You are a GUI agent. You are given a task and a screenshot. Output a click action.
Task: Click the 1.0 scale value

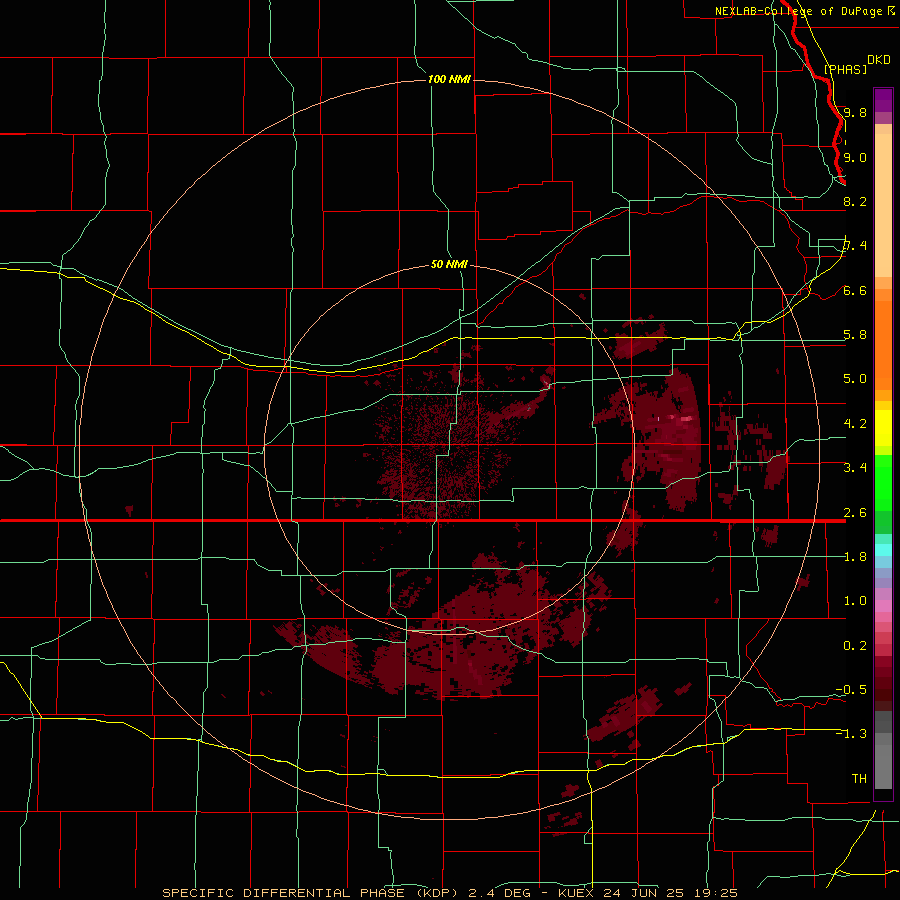pos(855,601)
